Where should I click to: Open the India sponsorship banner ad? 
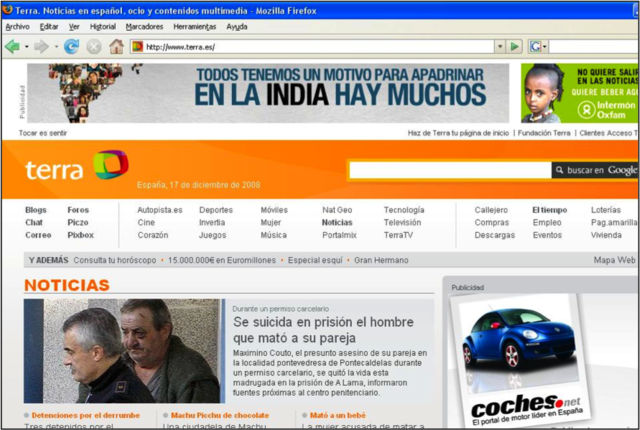click(x=268, y=93)
